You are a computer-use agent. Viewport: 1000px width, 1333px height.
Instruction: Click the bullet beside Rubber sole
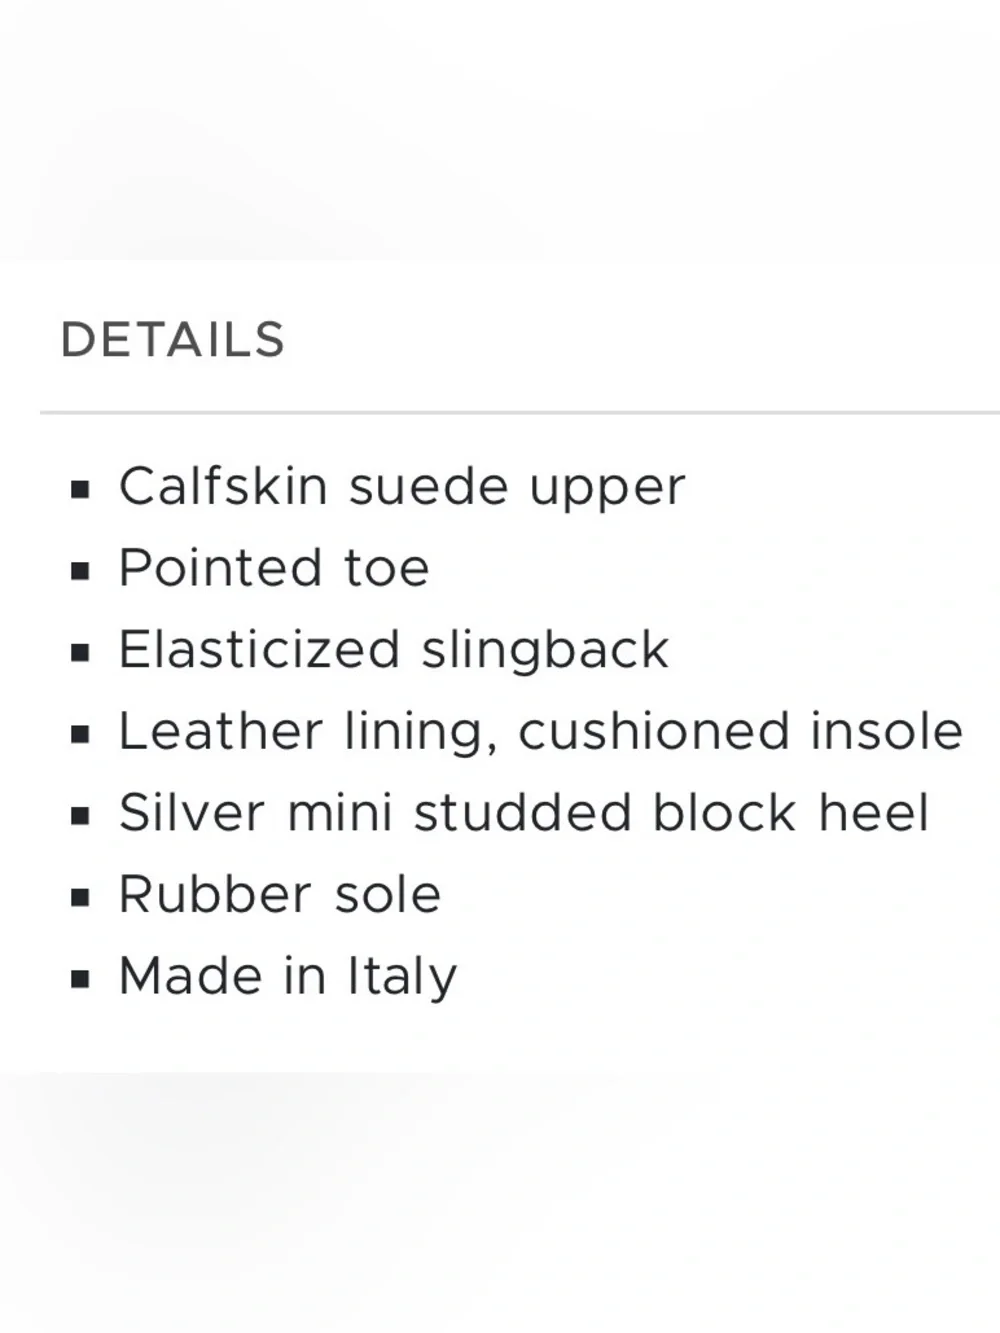click(x=81, y=898)
